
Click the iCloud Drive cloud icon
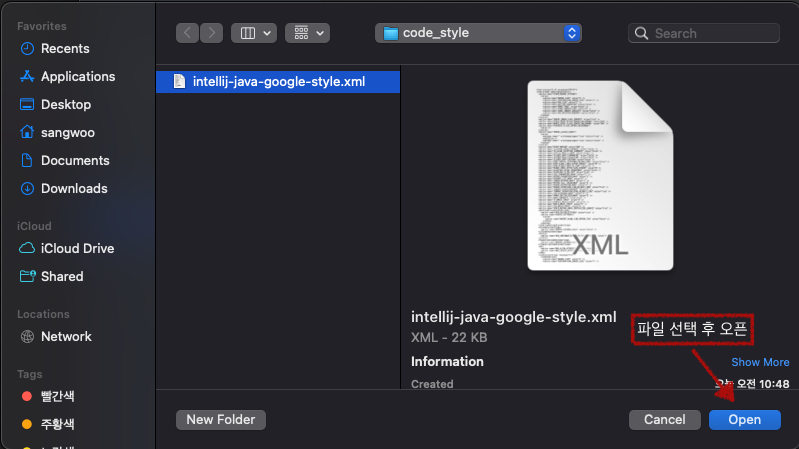[27, 248]
